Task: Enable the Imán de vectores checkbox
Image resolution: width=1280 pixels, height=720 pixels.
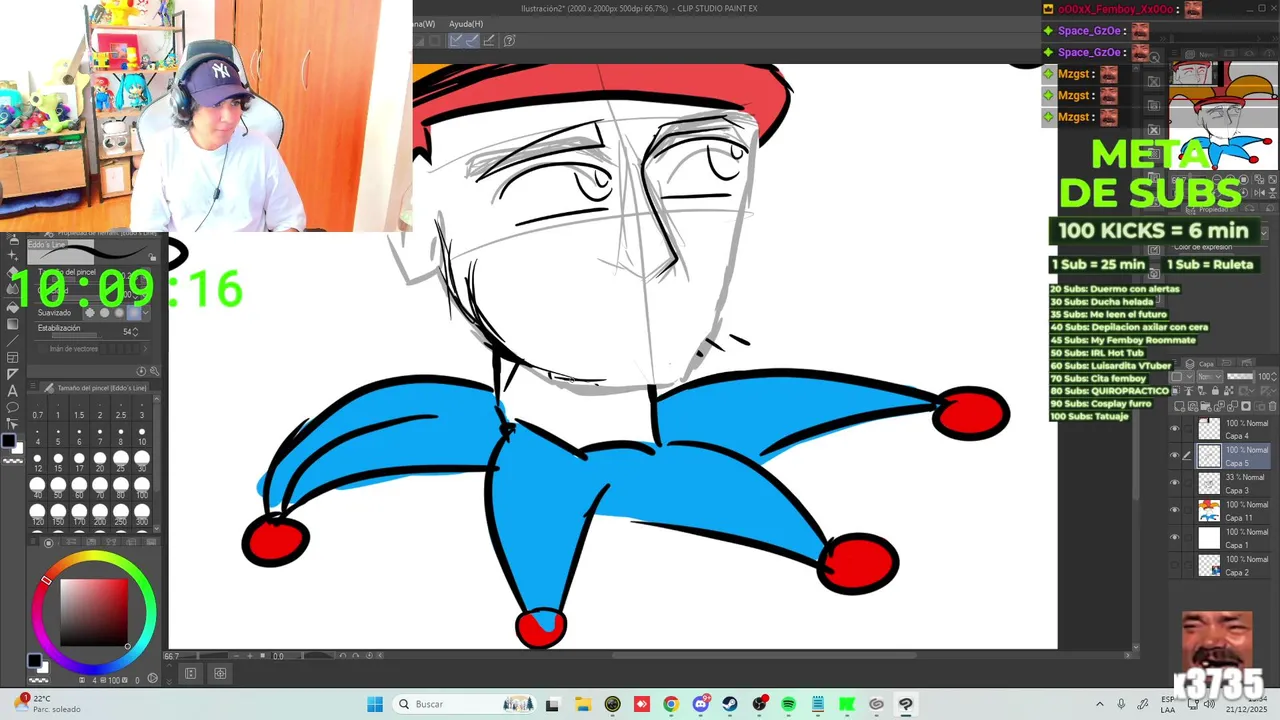Action: point(40,349)
